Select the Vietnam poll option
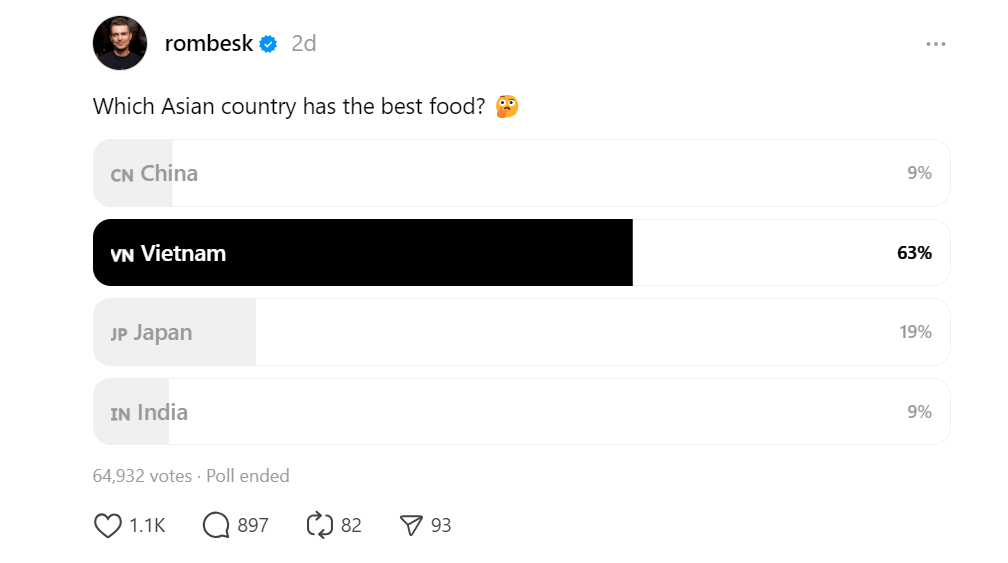This screenshot has height=563, width=1008. (521, 253)
